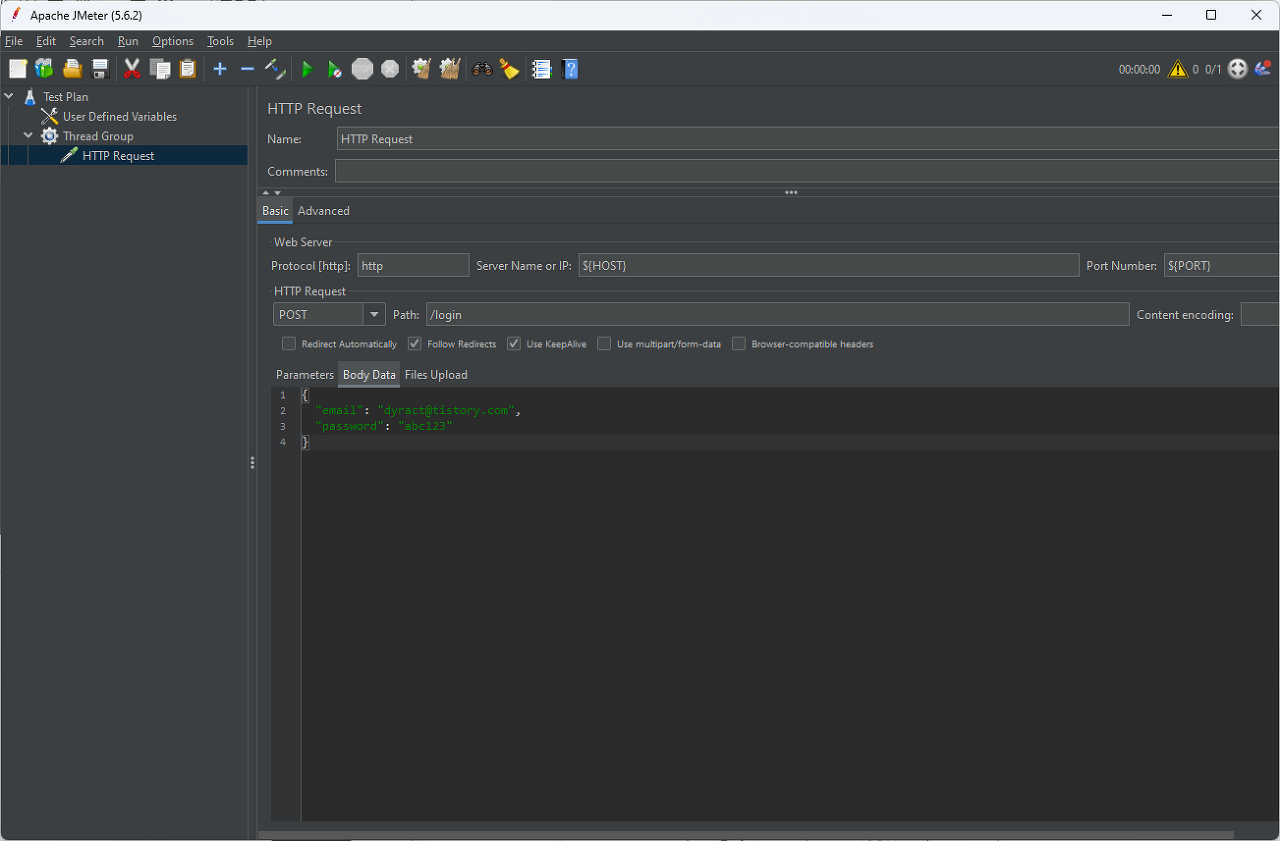Switch to the Advanced tab
Viewport: 1280px width, 841px height.
click(324, 211)
